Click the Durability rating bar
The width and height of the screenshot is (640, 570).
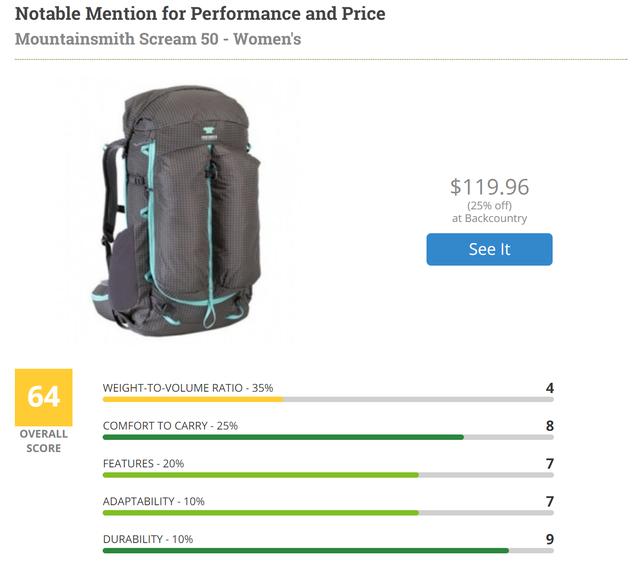click(x=328, y=550)
